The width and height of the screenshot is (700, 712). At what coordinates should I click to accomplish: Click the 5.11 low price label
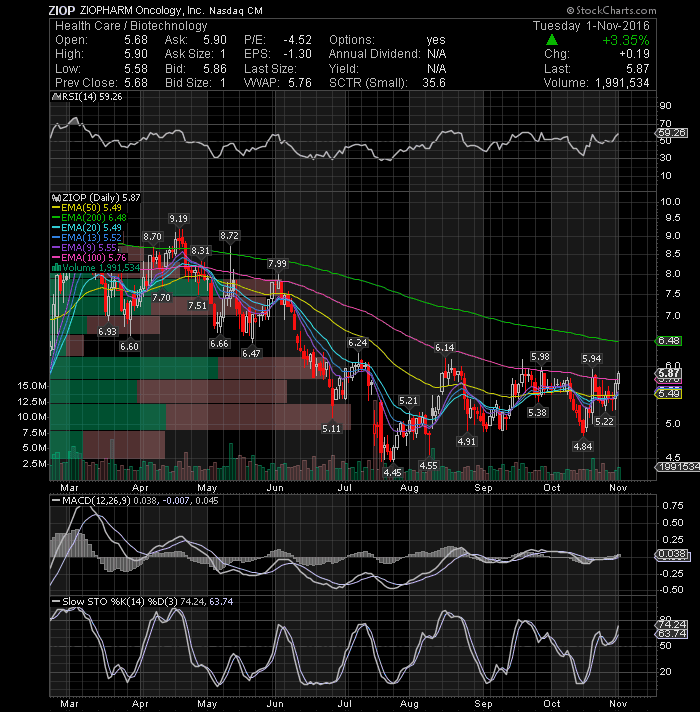tap(331, 429)
